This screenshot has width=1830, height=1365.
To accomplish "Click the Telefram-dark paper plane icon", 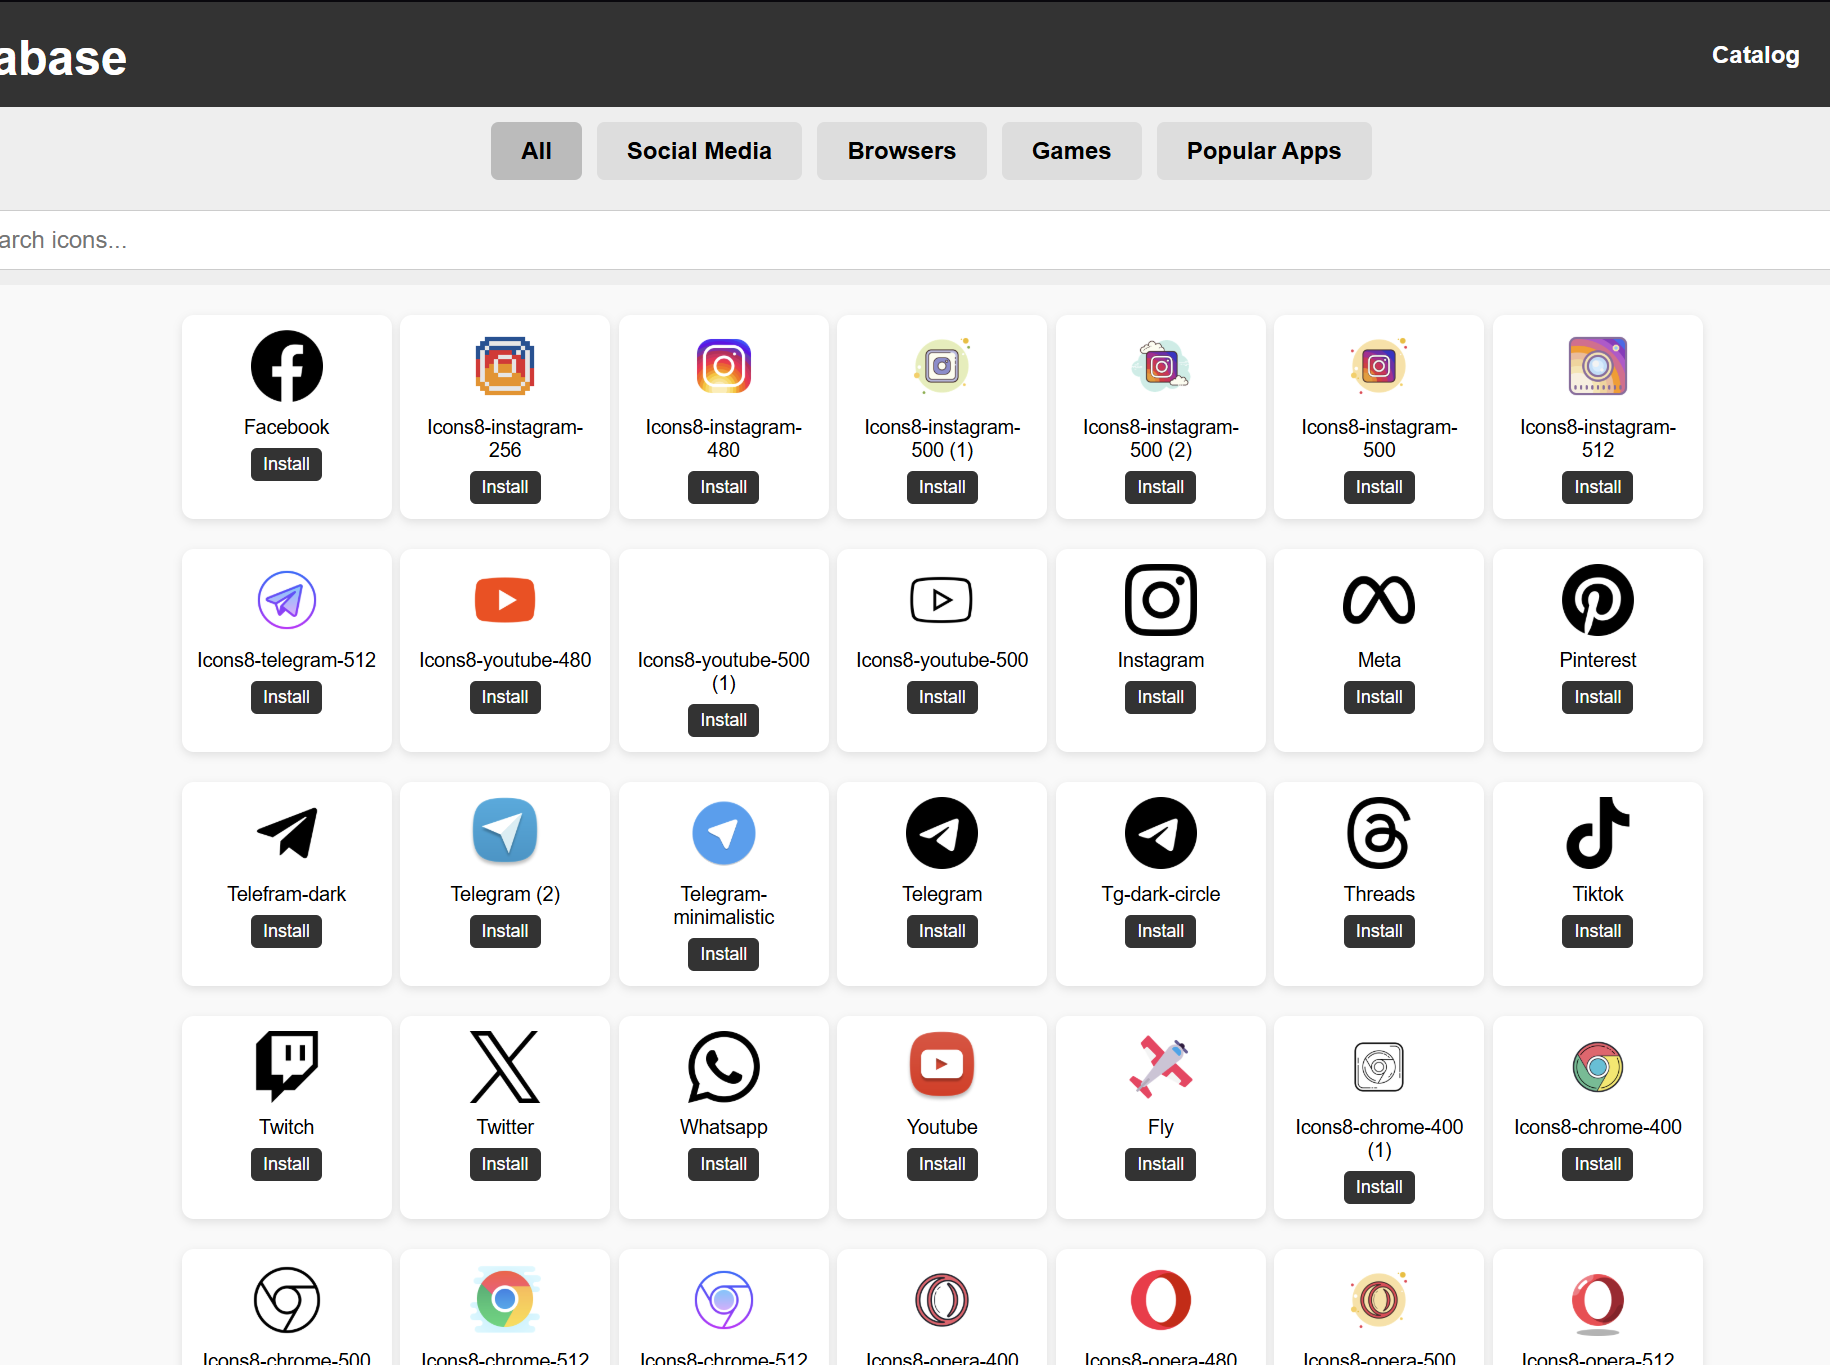I will pos(286,833).
